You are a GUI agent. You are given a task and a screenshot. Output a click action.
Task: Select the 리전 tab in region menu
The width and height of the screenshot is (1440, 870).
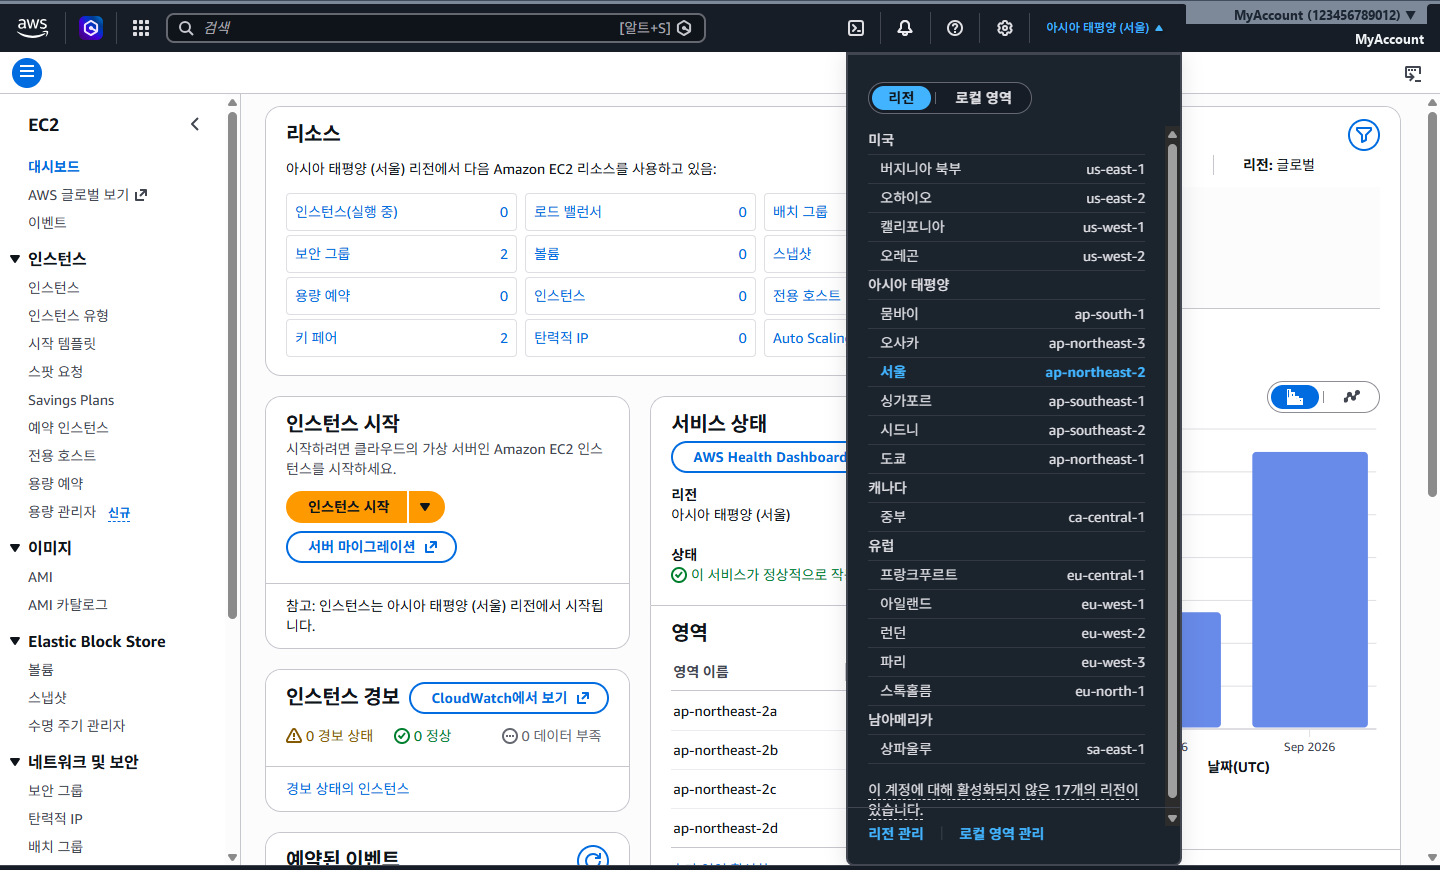(x=902, y=97)
